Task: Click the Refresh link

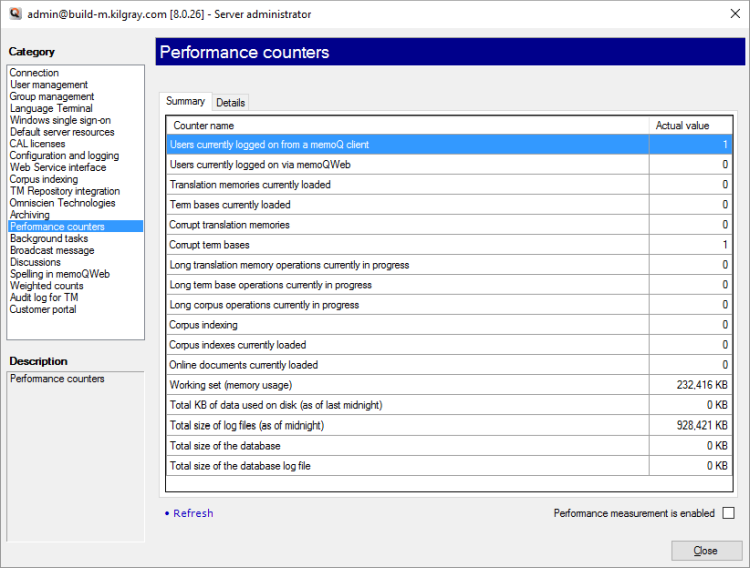Action: coord(193,513)
